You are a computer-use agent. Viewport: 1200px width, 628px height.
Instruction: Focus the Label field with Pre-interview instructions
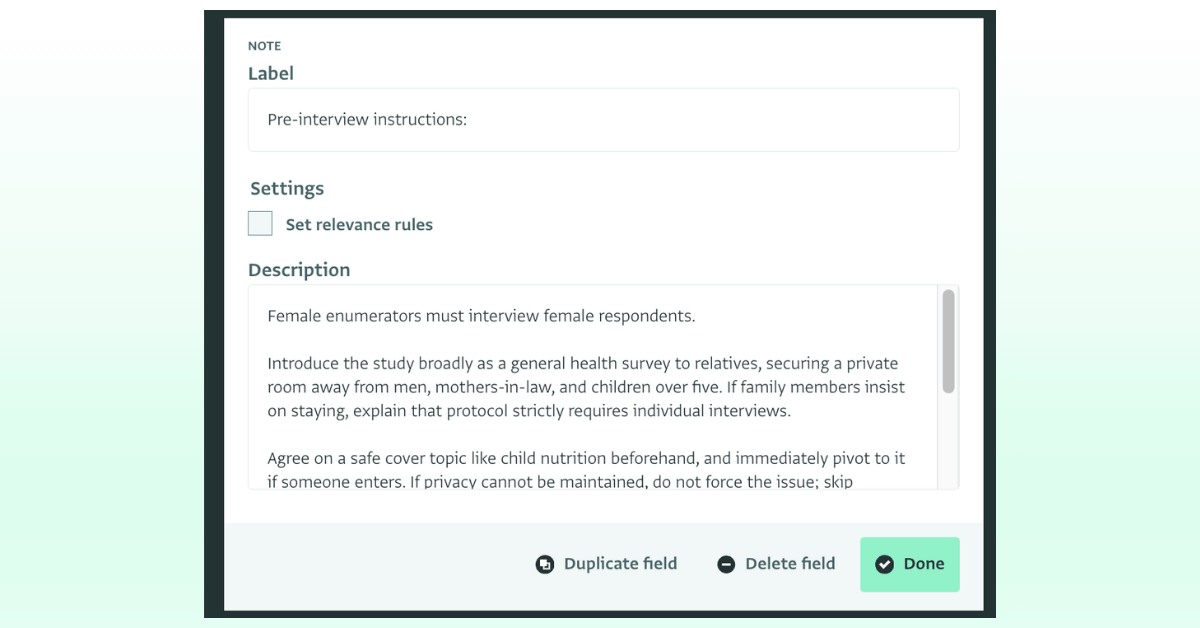tap(603, 120)
